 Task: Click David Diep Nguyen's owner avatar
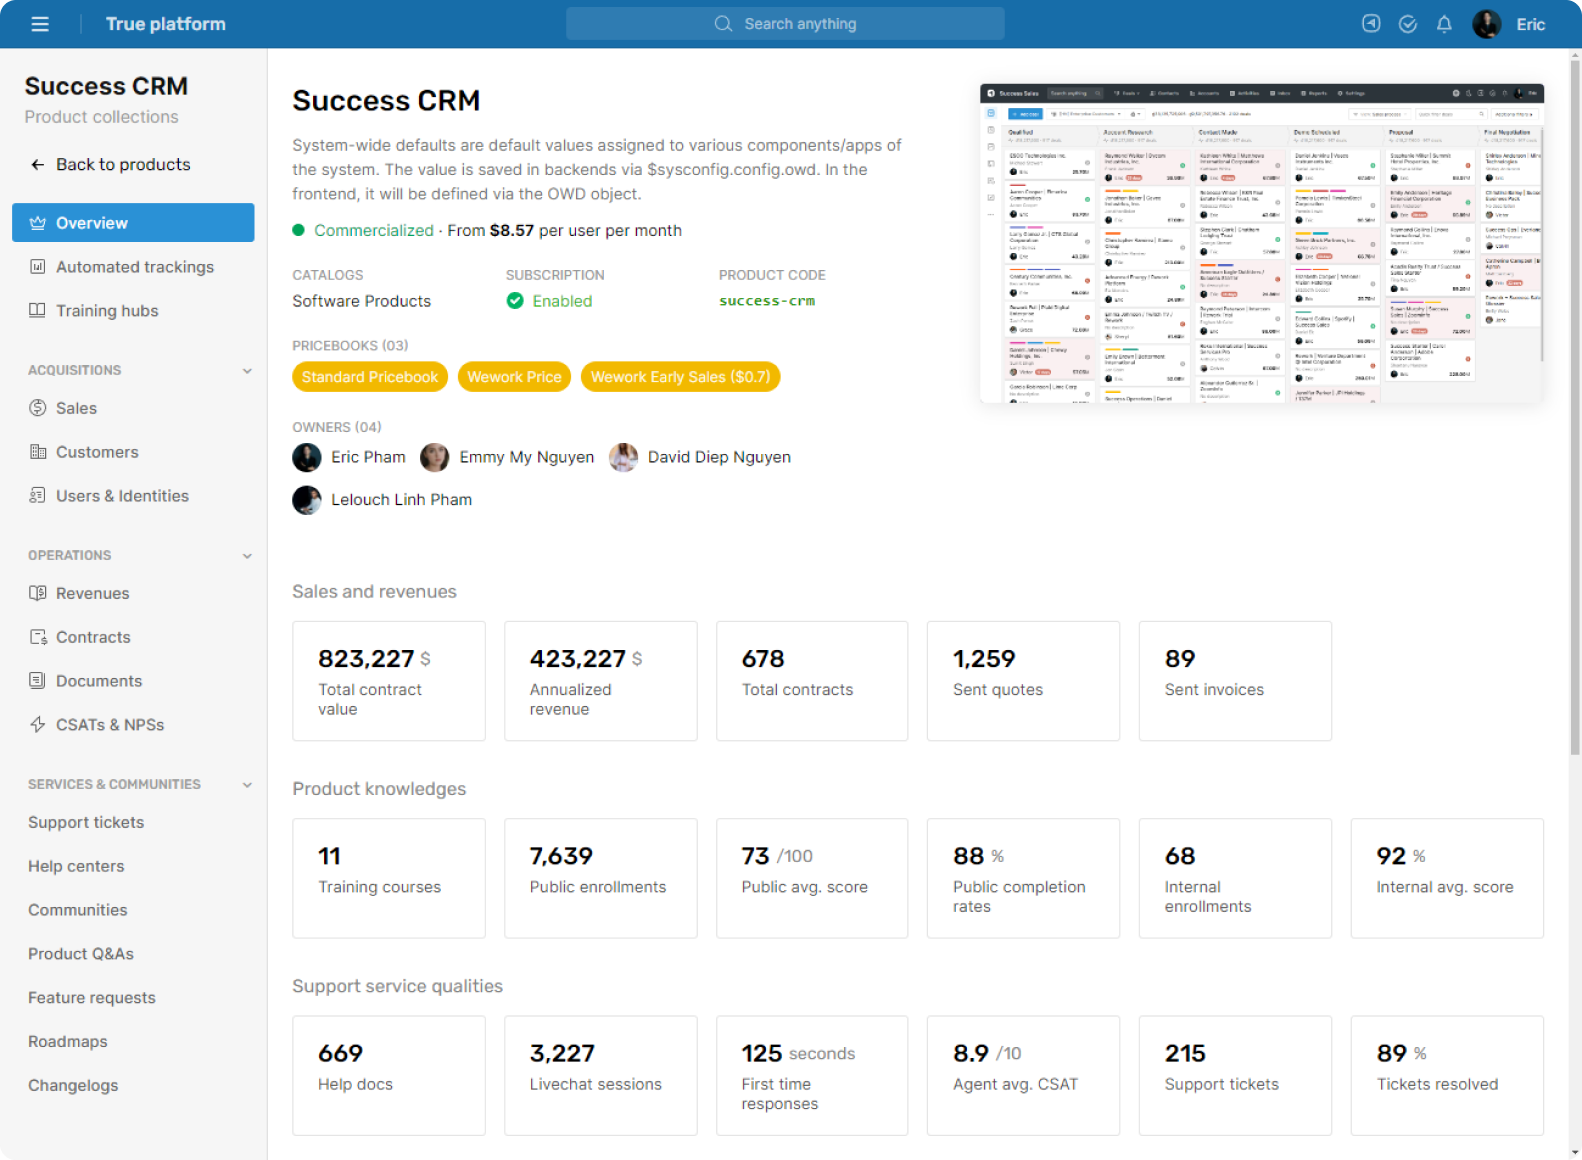tap(623, 457)
